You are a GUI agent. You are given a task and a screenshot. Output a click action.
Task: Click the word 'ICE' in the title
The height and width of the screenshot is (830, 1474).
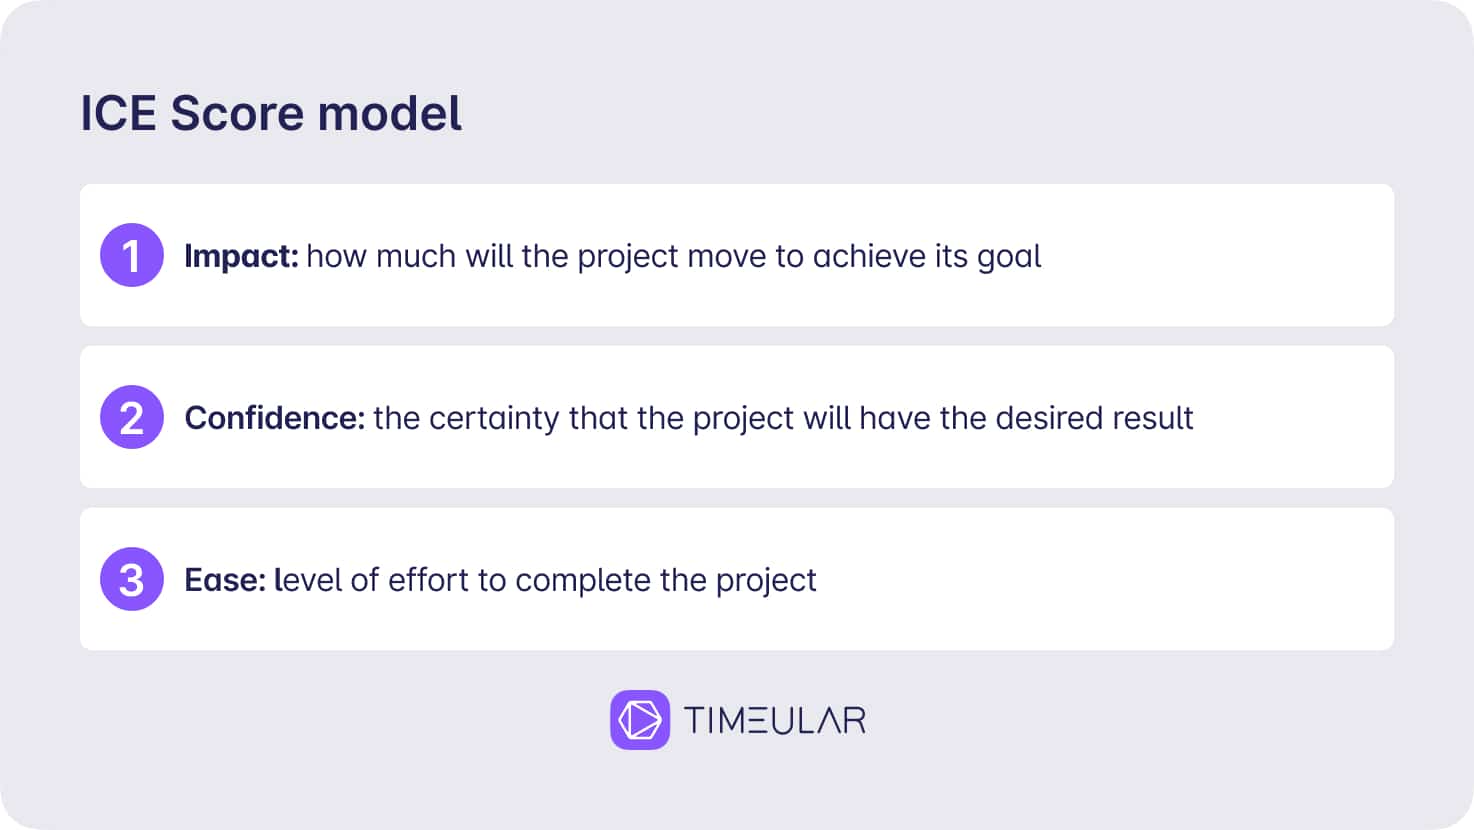pyautogui.click(x=119, y=113)
